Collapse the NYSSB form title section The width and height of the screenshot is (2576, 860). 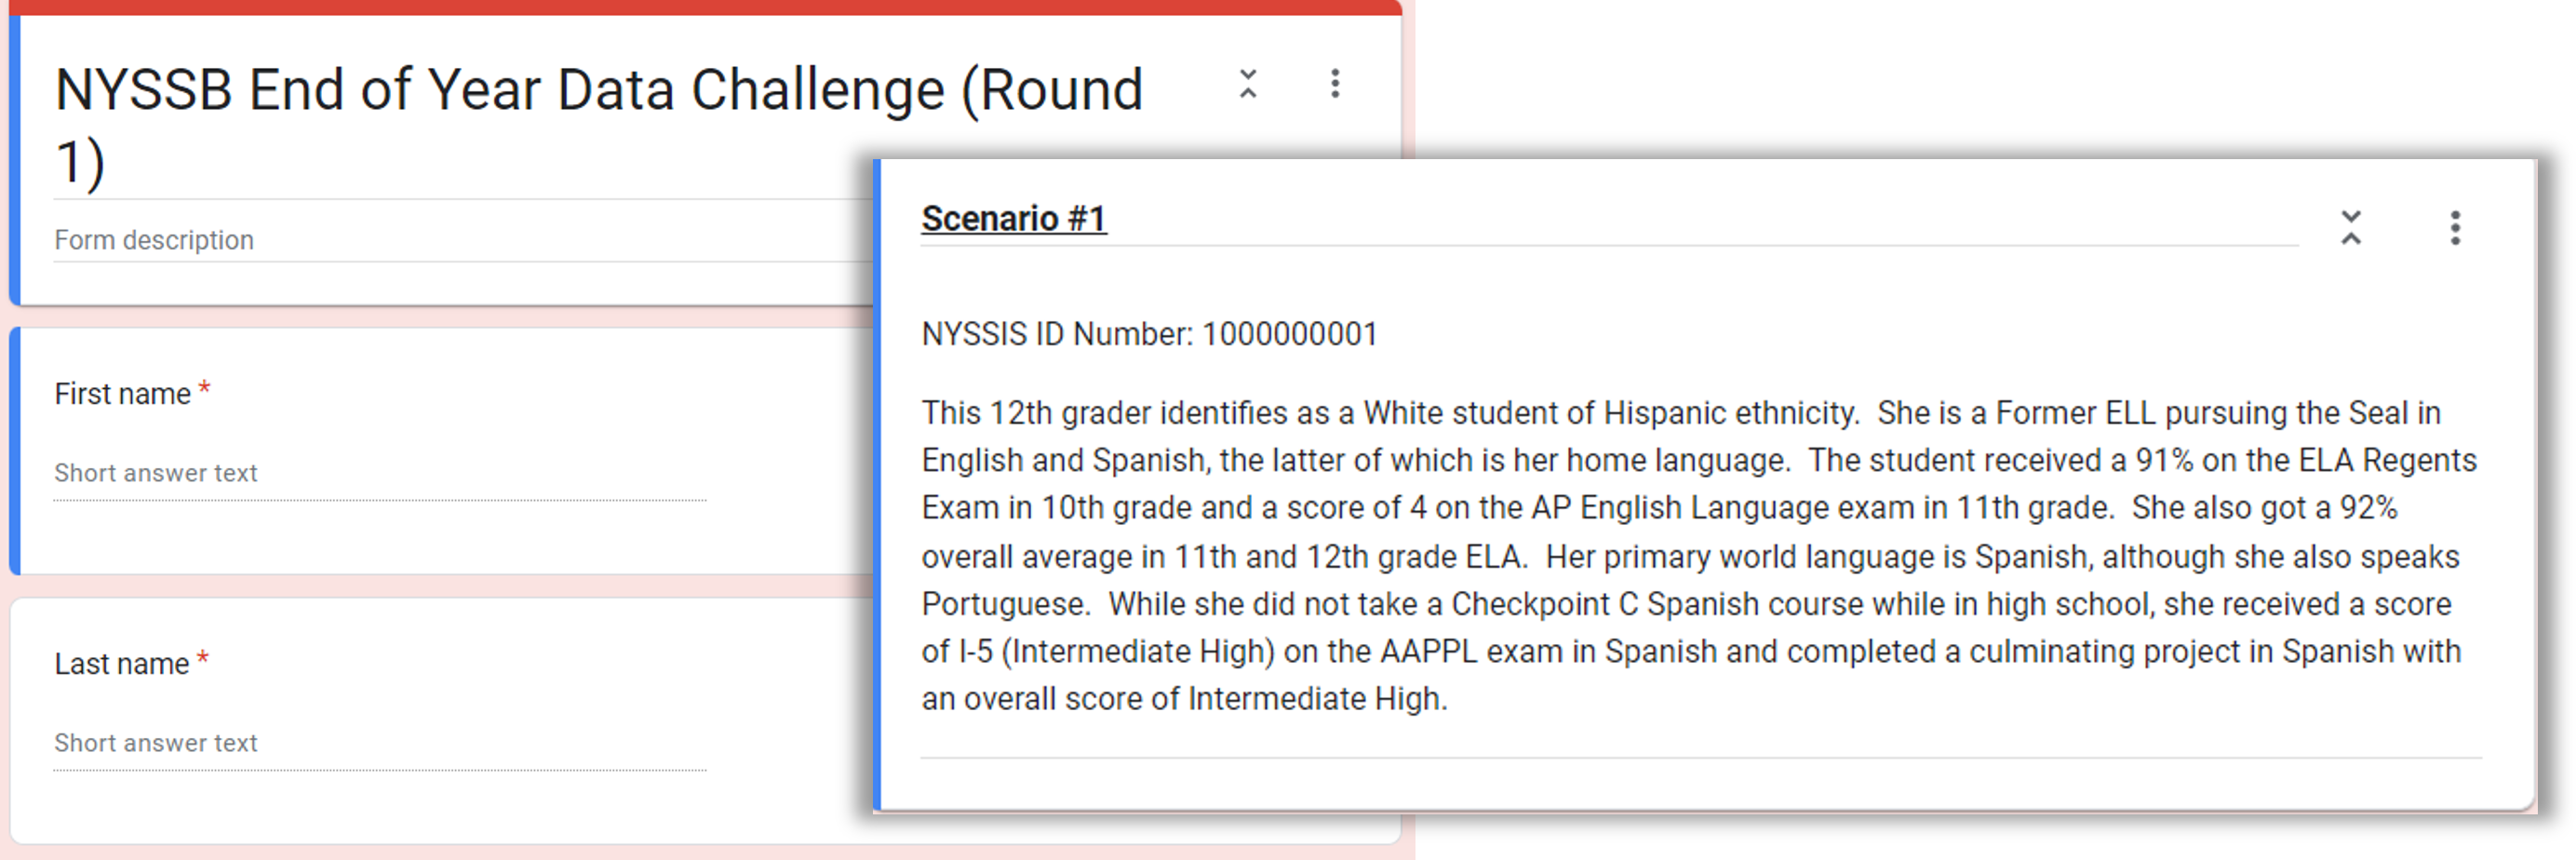(x=1247, y=83)
